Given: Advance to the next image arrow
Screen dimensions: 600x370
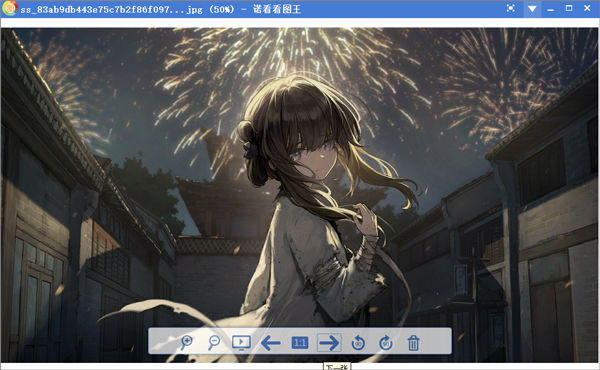Looking at the screenshot, I should click(x=329, y=342).
